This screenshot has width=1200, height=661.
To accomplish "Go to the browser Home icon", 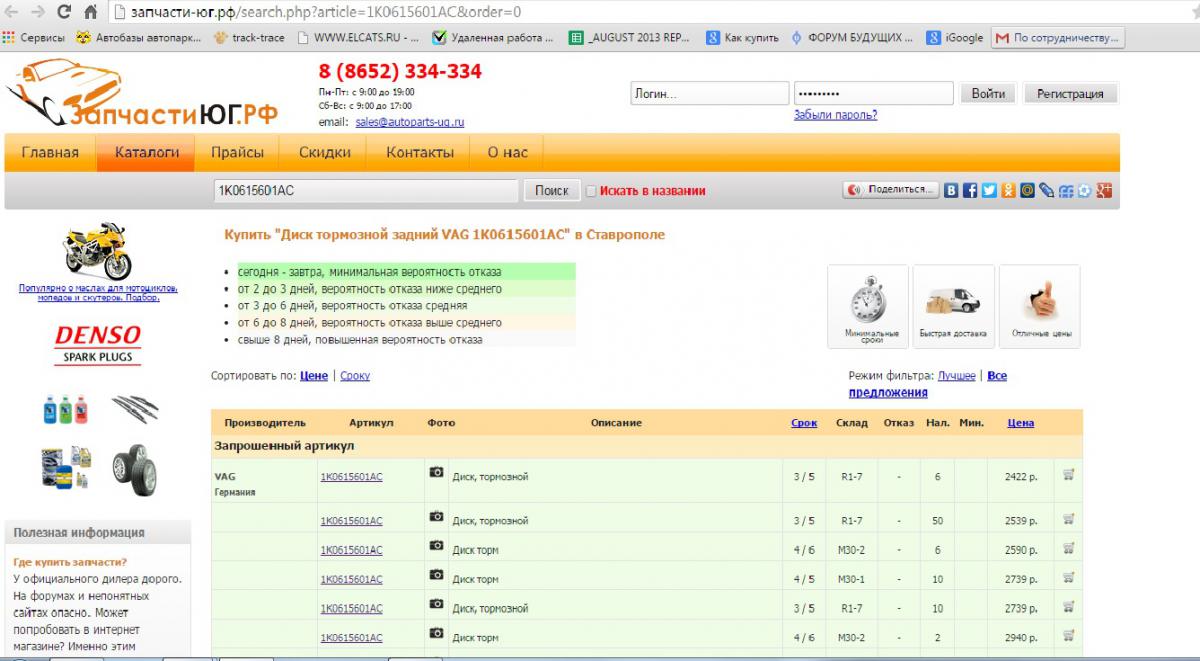I will (x=90, y=13).
